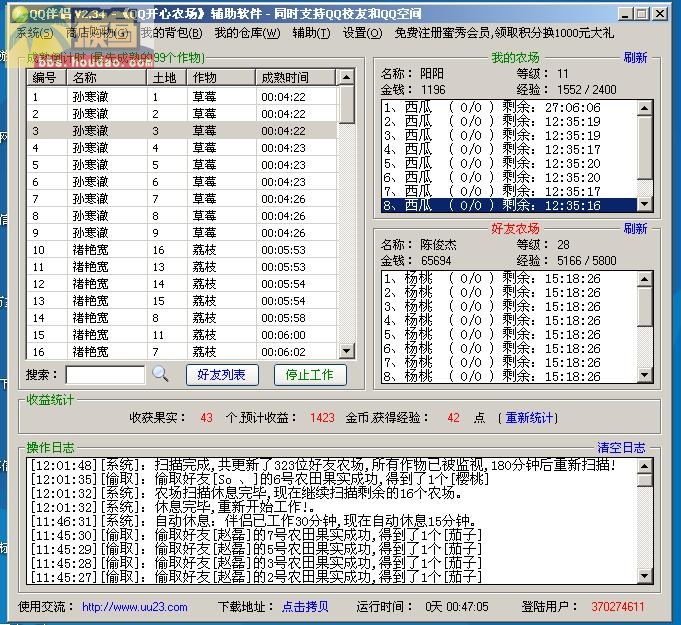Click the 好友列表 button
The width and height of the screenshot is (681, 625).
222,374
